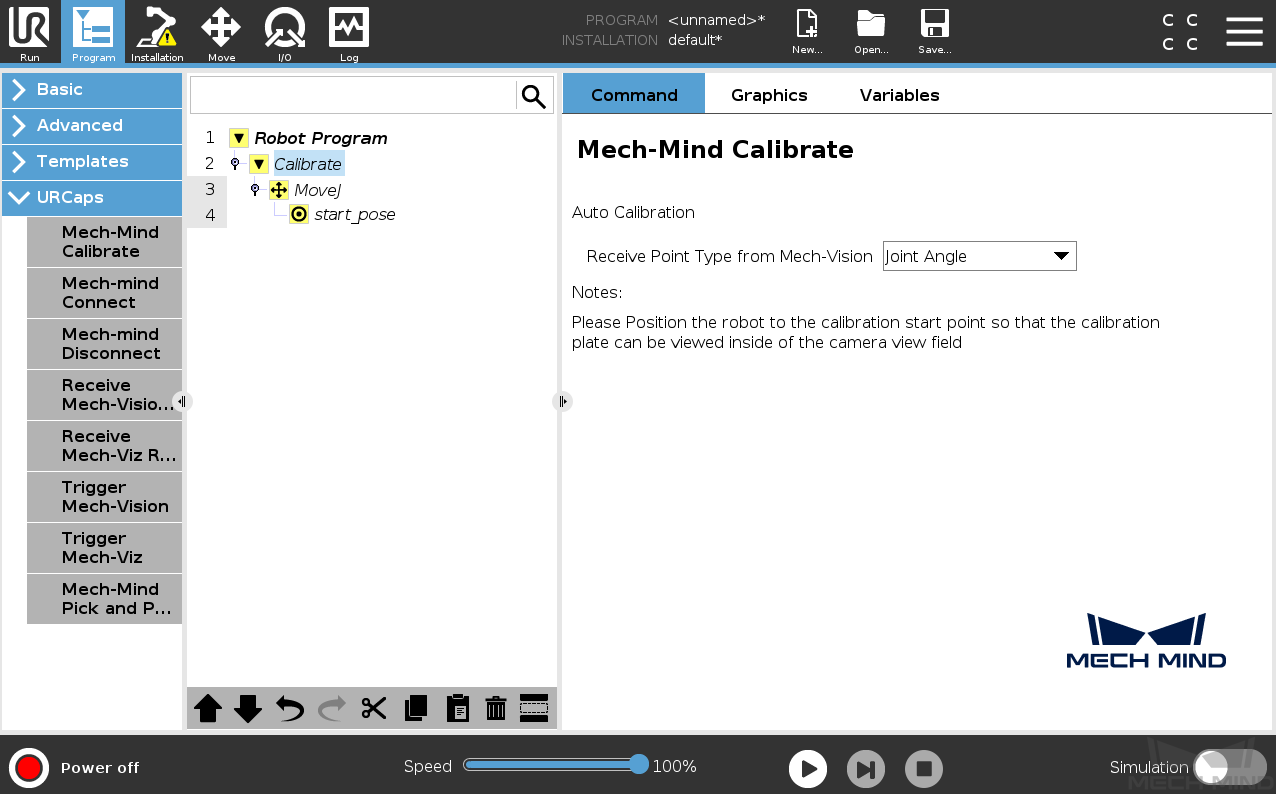Viewport: 1276px width, 794px height.
Task: Click the unnamed program name
Action: point(716,20)
